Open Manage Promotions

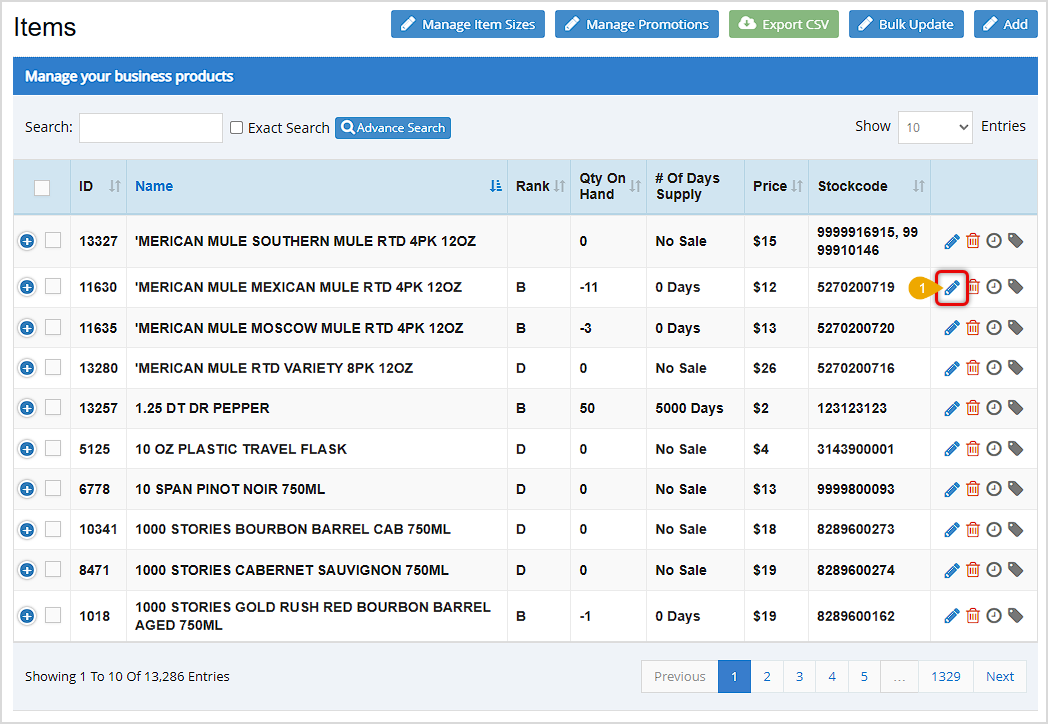pyautogui.click(x=637, y=24)
